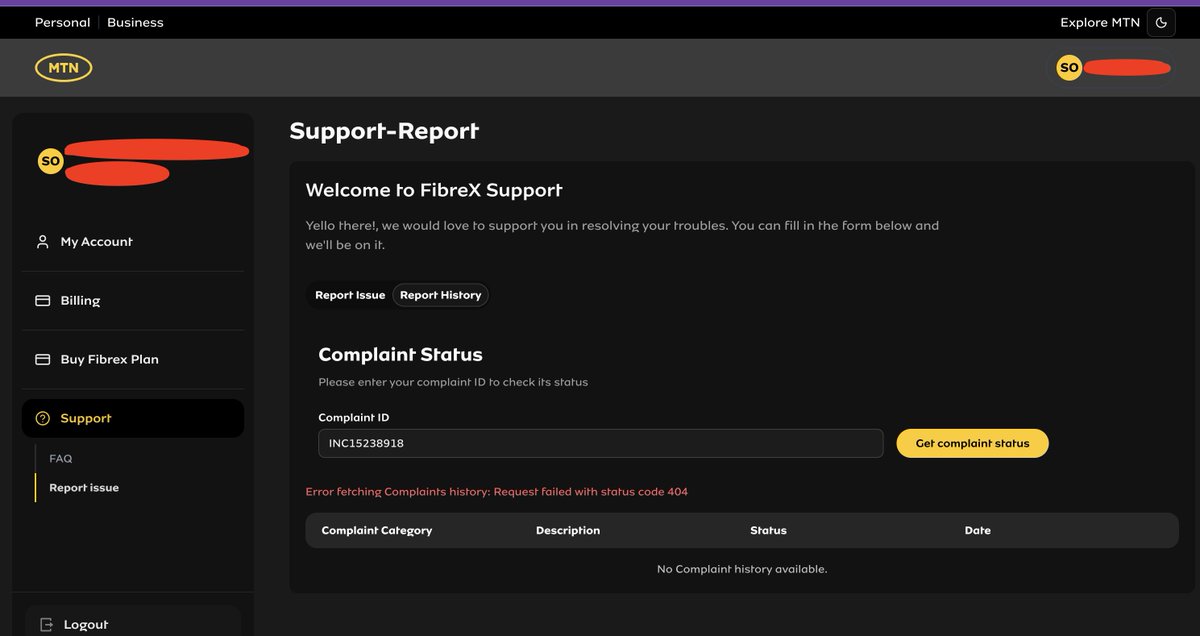Log out using the Logout button
Screen dimensions: 1200x636
pos(133,623)
